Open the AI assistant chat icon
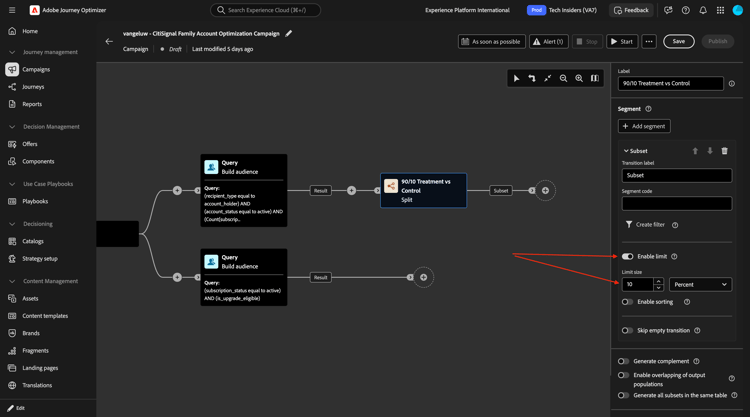 coord(668,10)
